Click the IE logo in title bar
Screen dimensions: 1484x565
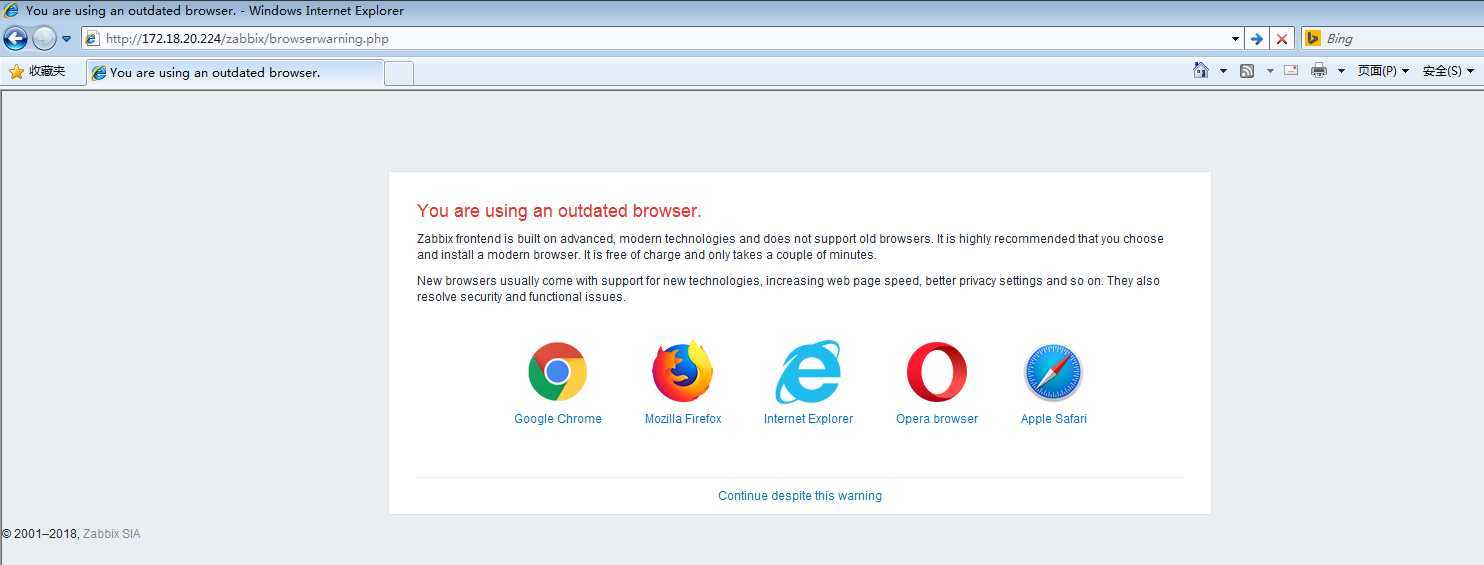11,11
